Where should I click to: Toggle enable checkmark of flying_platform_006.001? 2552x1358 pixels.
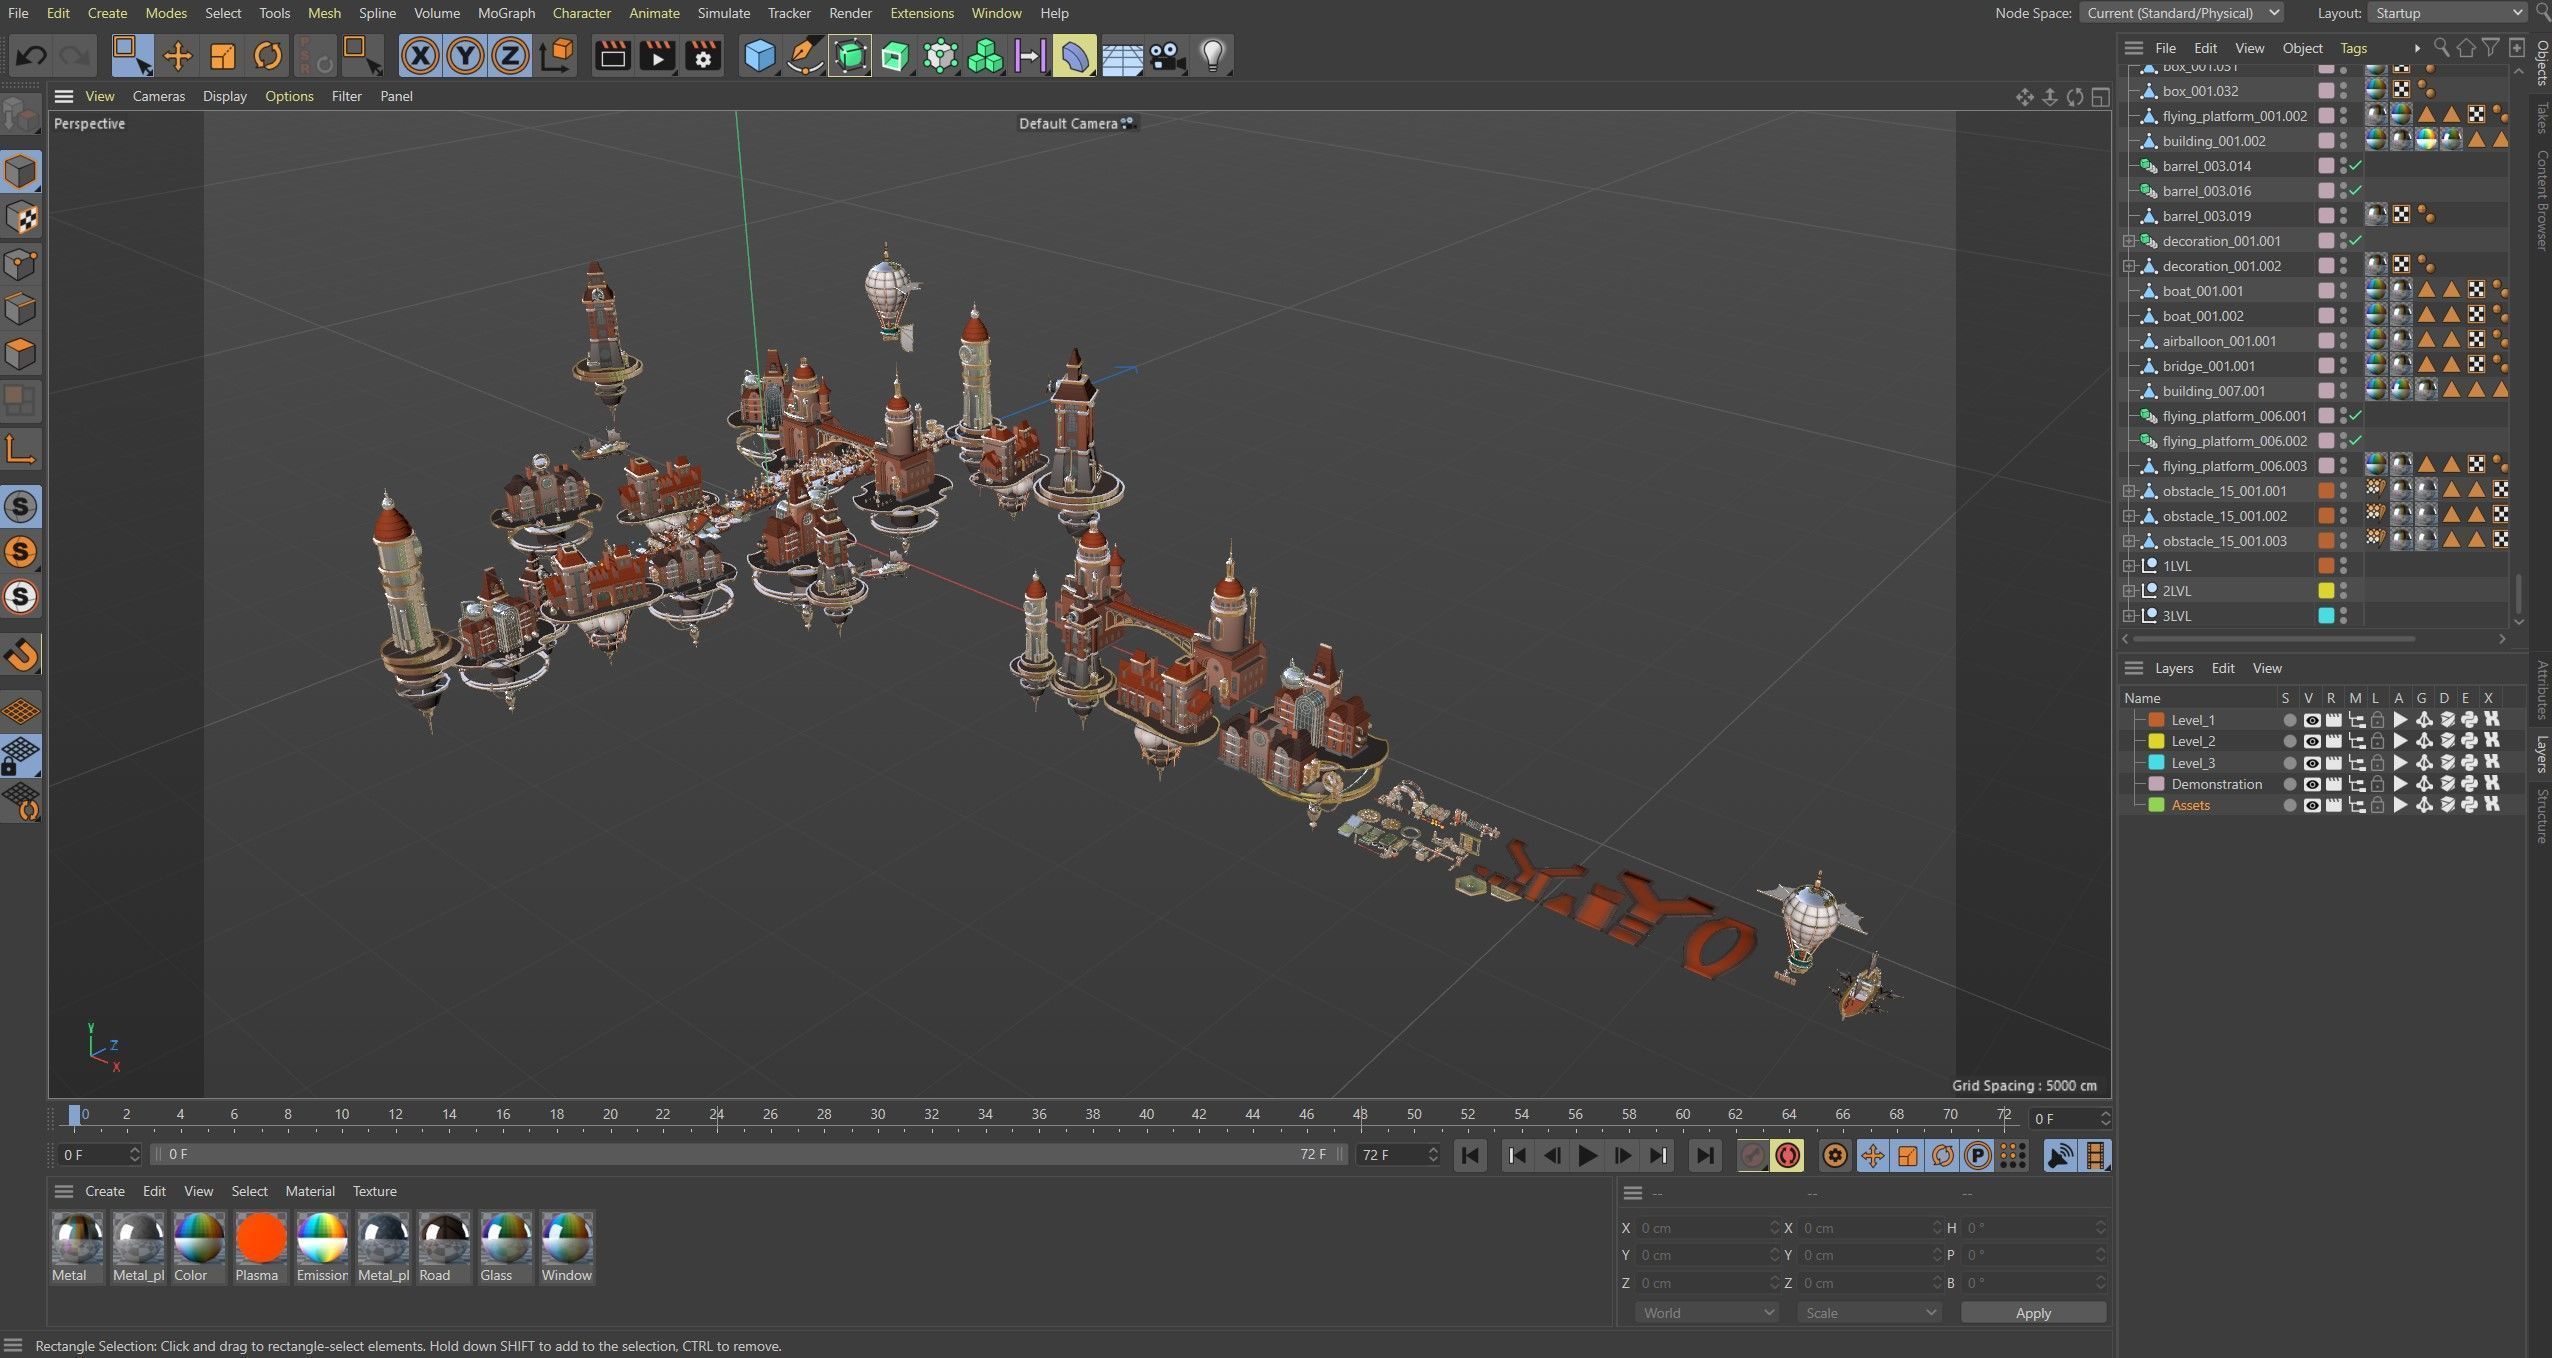[x=2356, y=416]
